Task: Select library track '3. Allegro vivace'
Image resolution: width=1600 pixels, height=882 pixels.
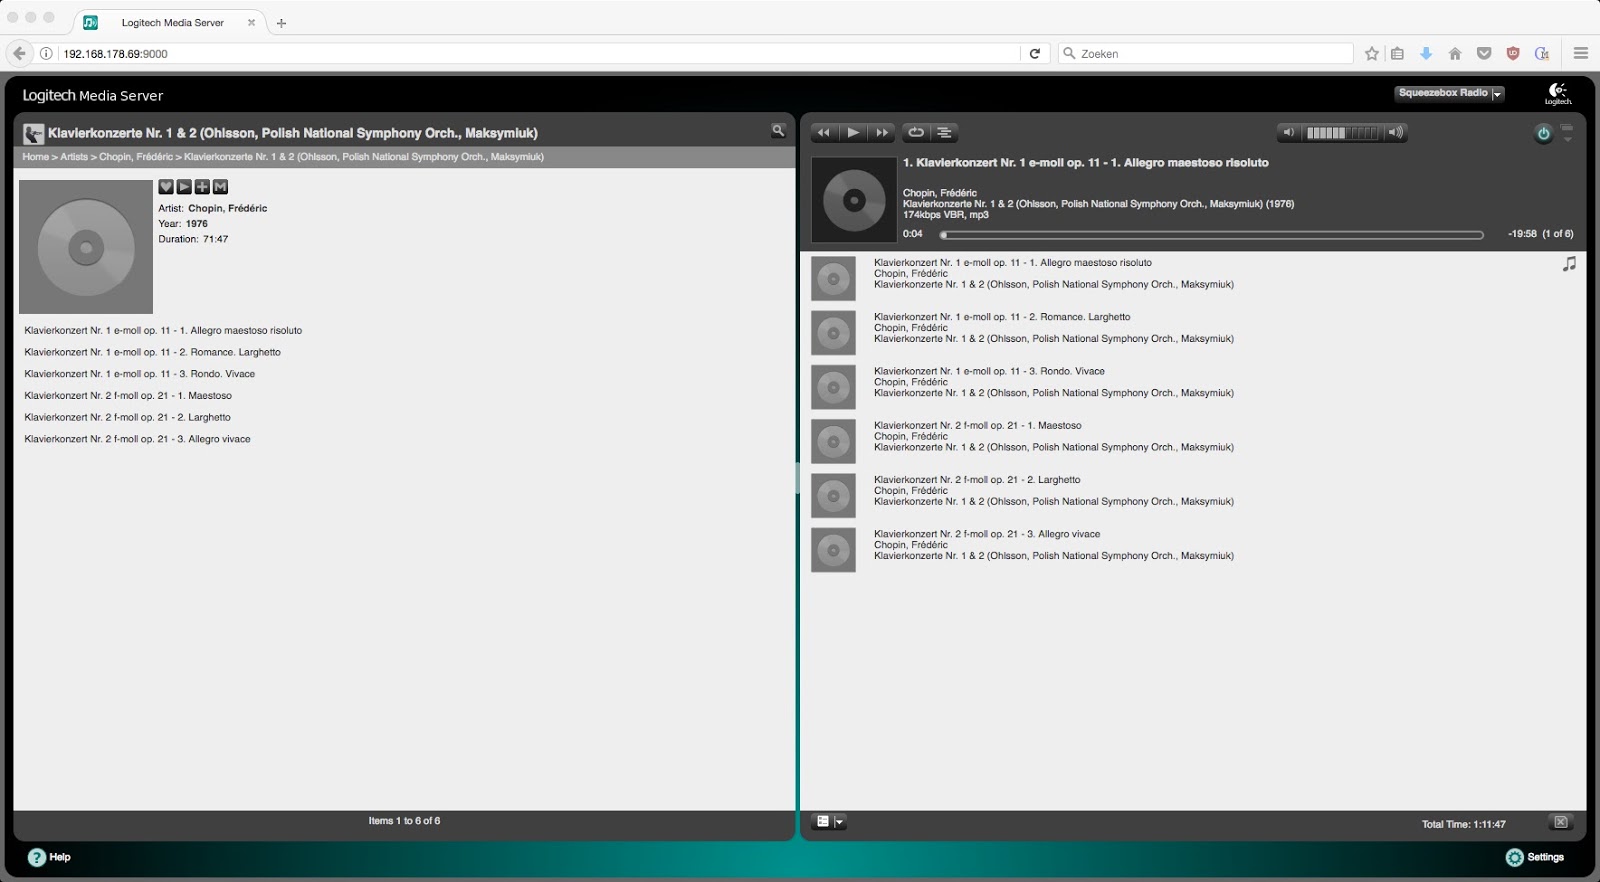Action: pos(138,439)
